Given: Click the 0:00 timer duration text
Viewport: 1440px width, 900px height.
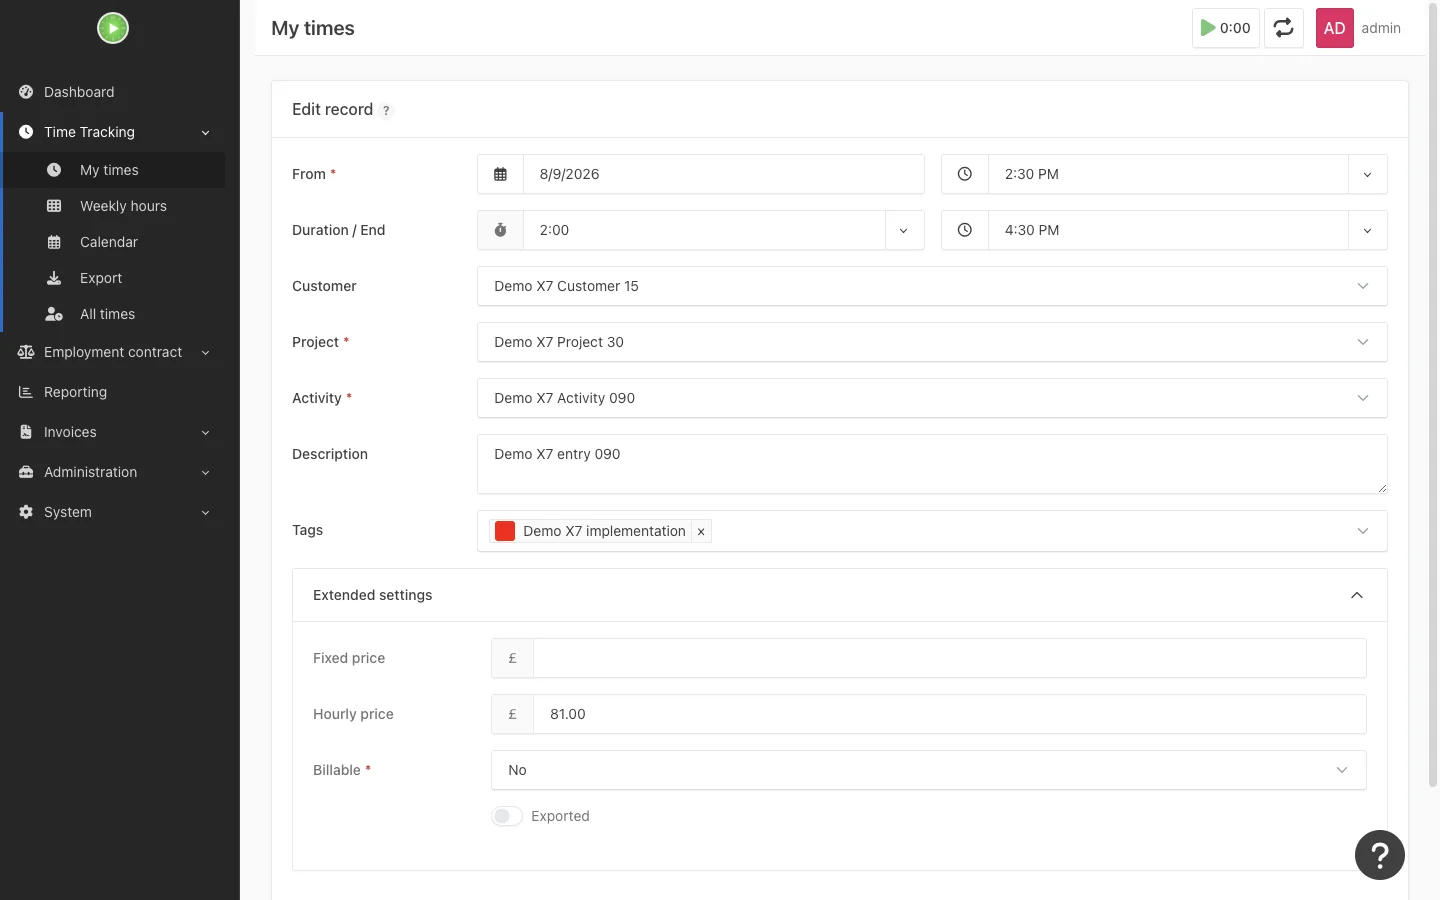Looking at the screenshot, I should point(1235,28).
